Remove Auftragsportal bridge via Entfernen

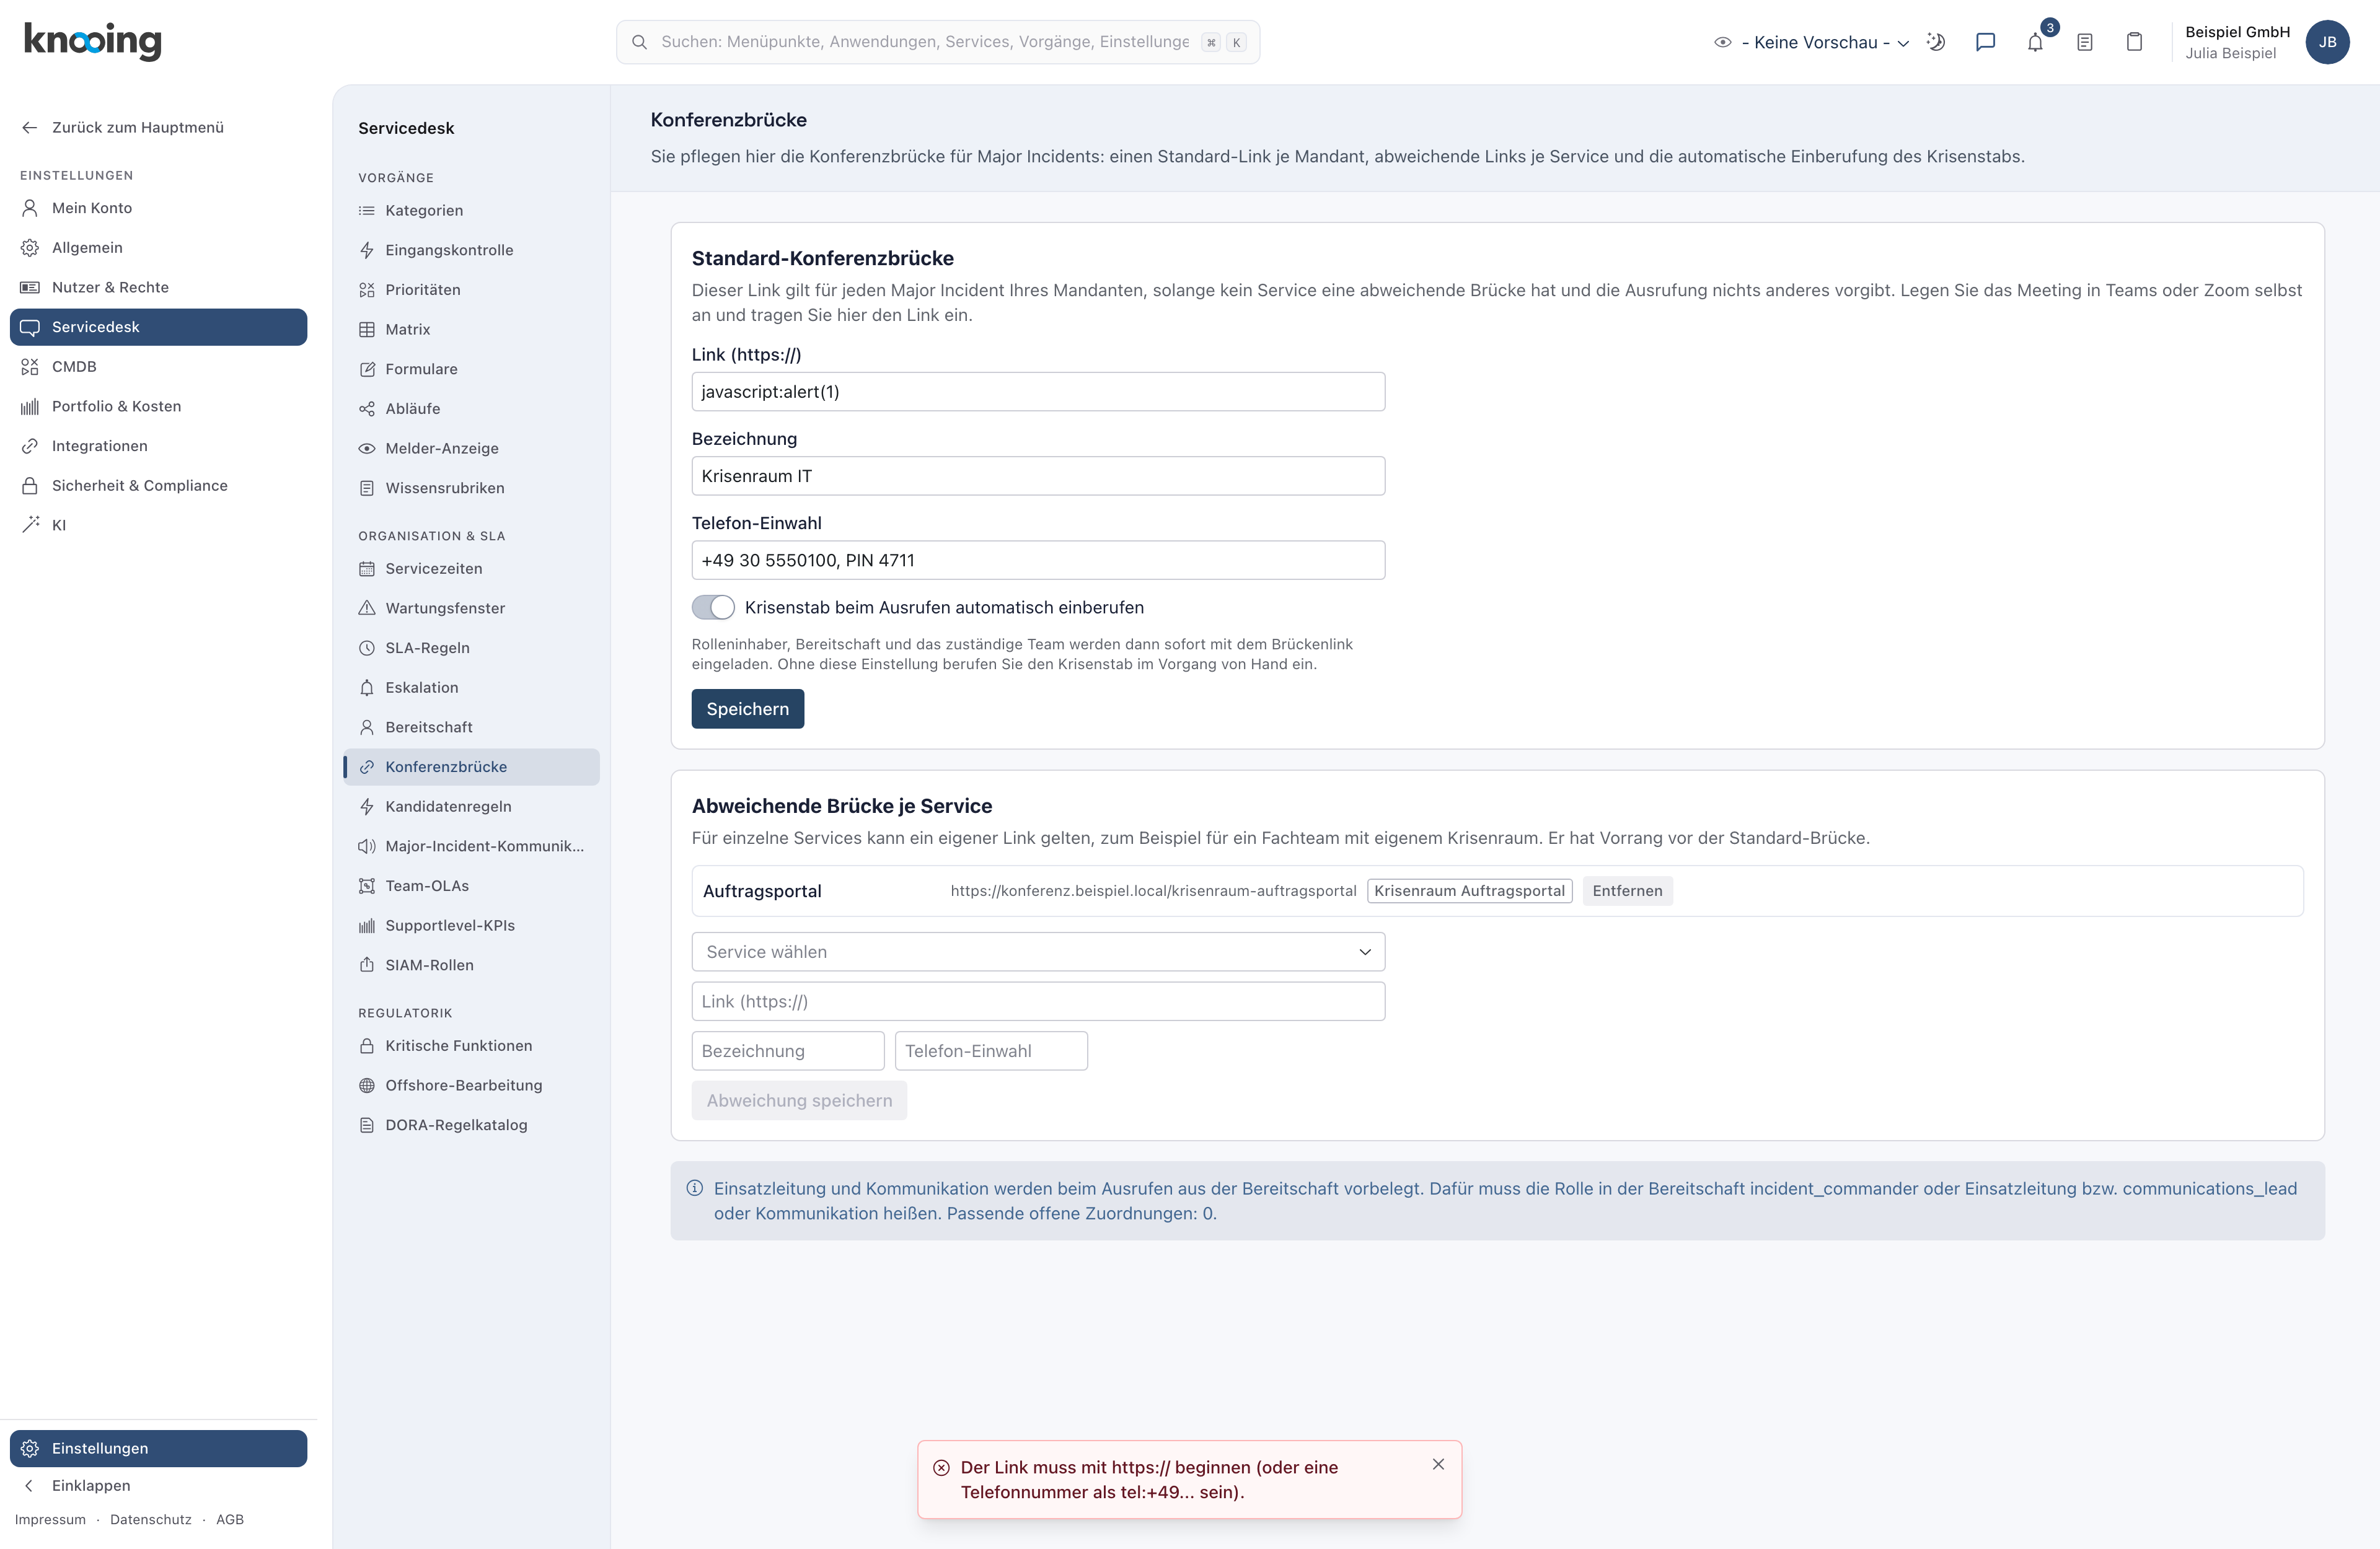1627,890
